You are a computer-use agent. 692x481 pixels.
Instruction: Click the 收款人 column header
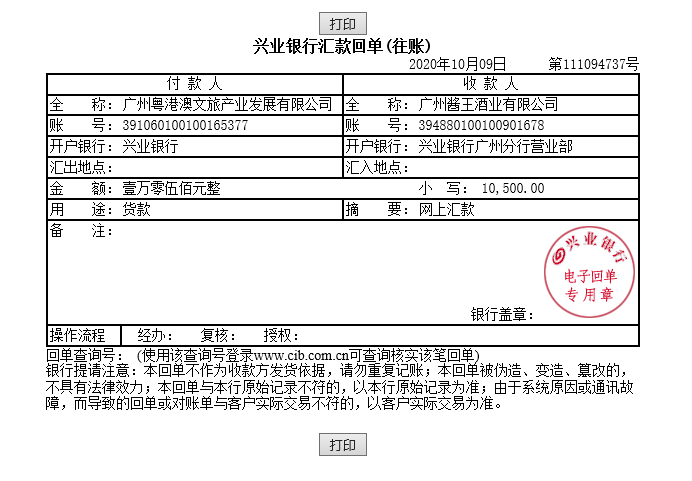pos(490,83)
